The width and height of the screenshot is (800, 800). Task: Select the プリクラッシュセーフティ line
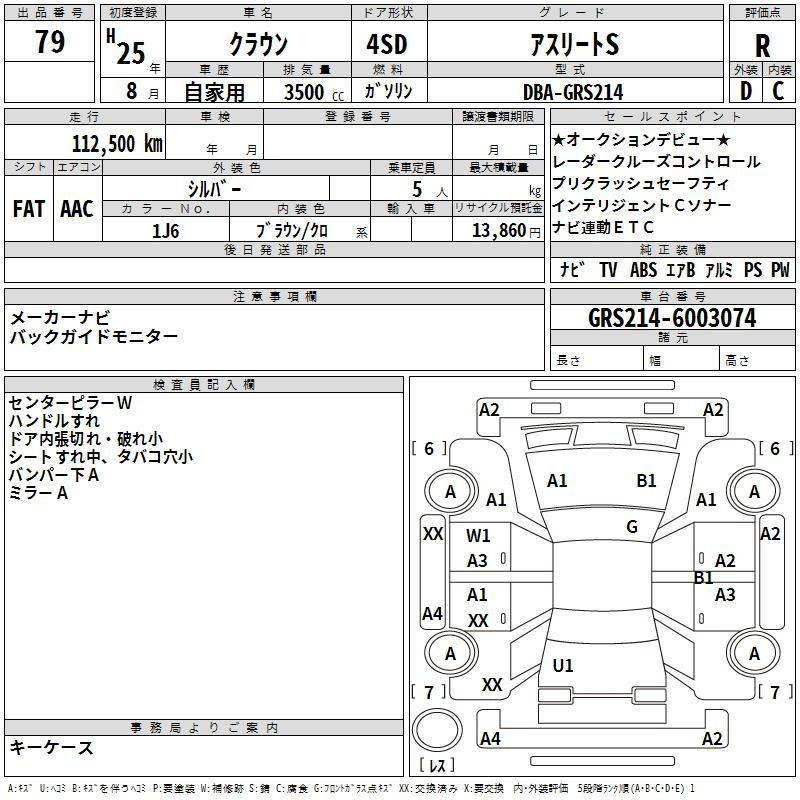point(640,183)
